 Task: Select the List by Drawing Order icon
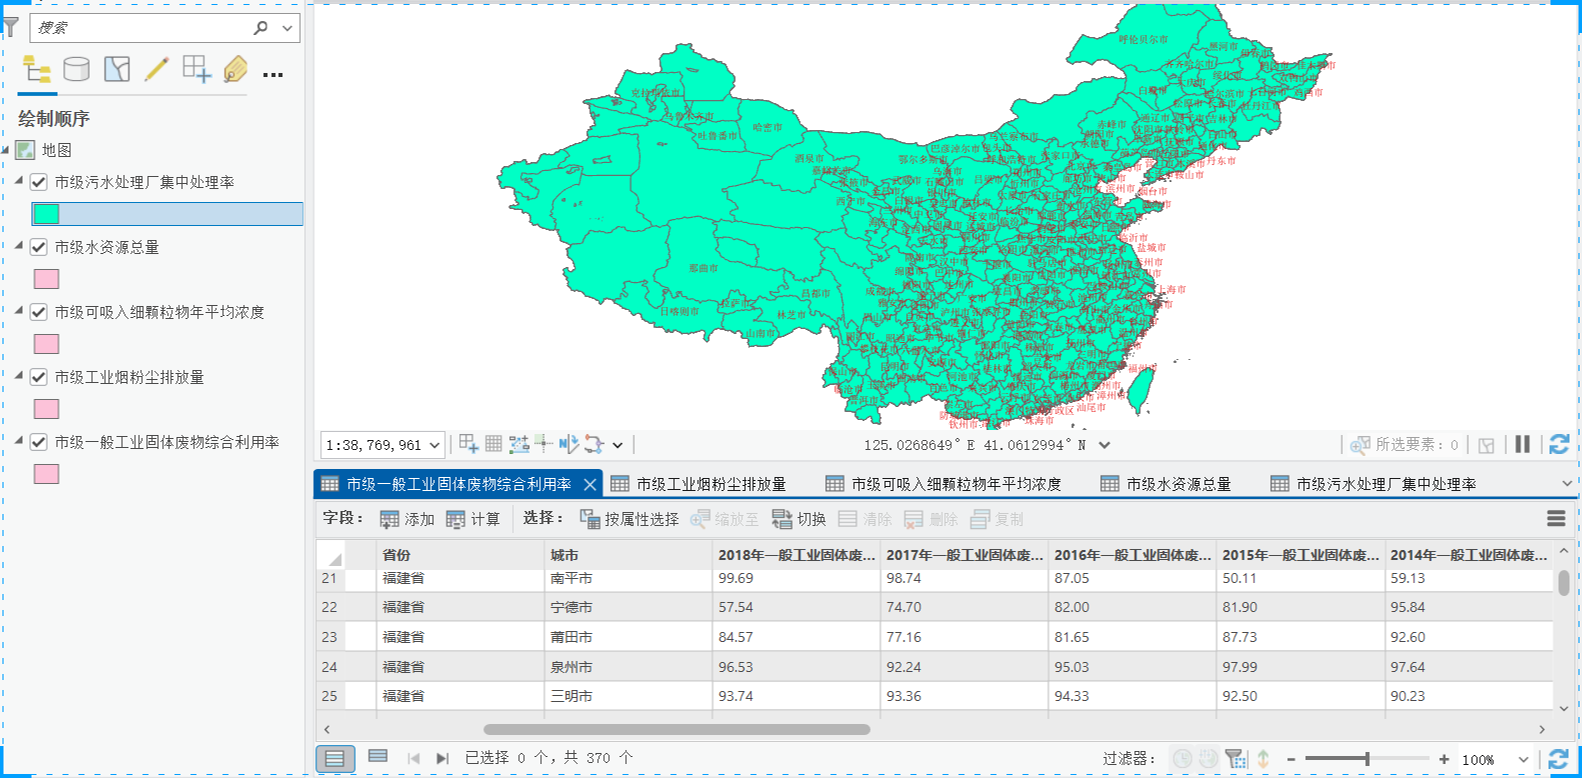(x=37, y=69)
